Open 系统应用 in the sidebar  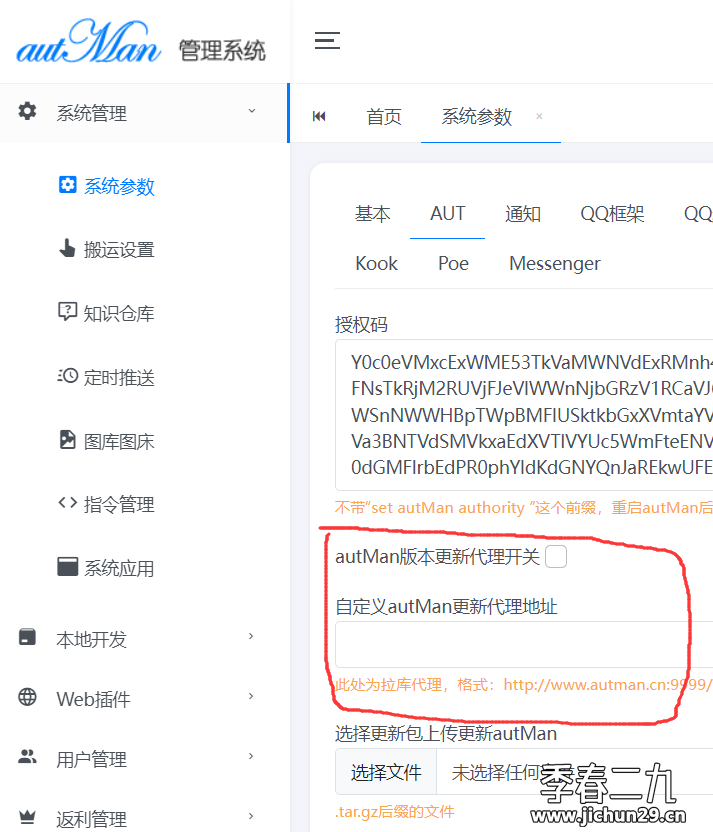tap(119, 568)
